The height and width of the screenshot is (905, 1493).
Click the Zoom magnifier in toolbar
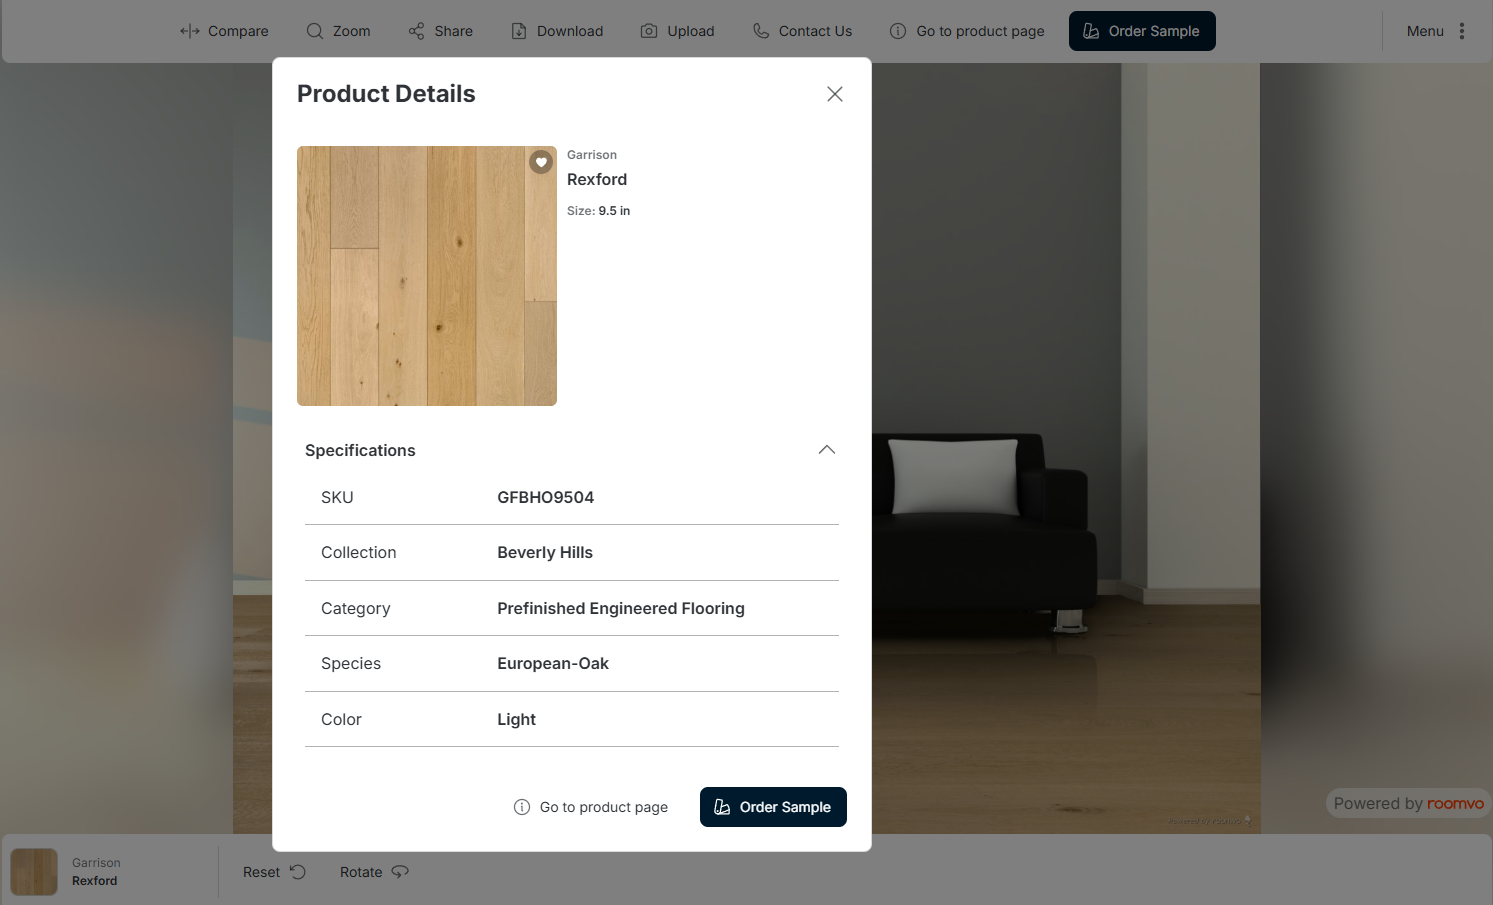tap(338, 31)
